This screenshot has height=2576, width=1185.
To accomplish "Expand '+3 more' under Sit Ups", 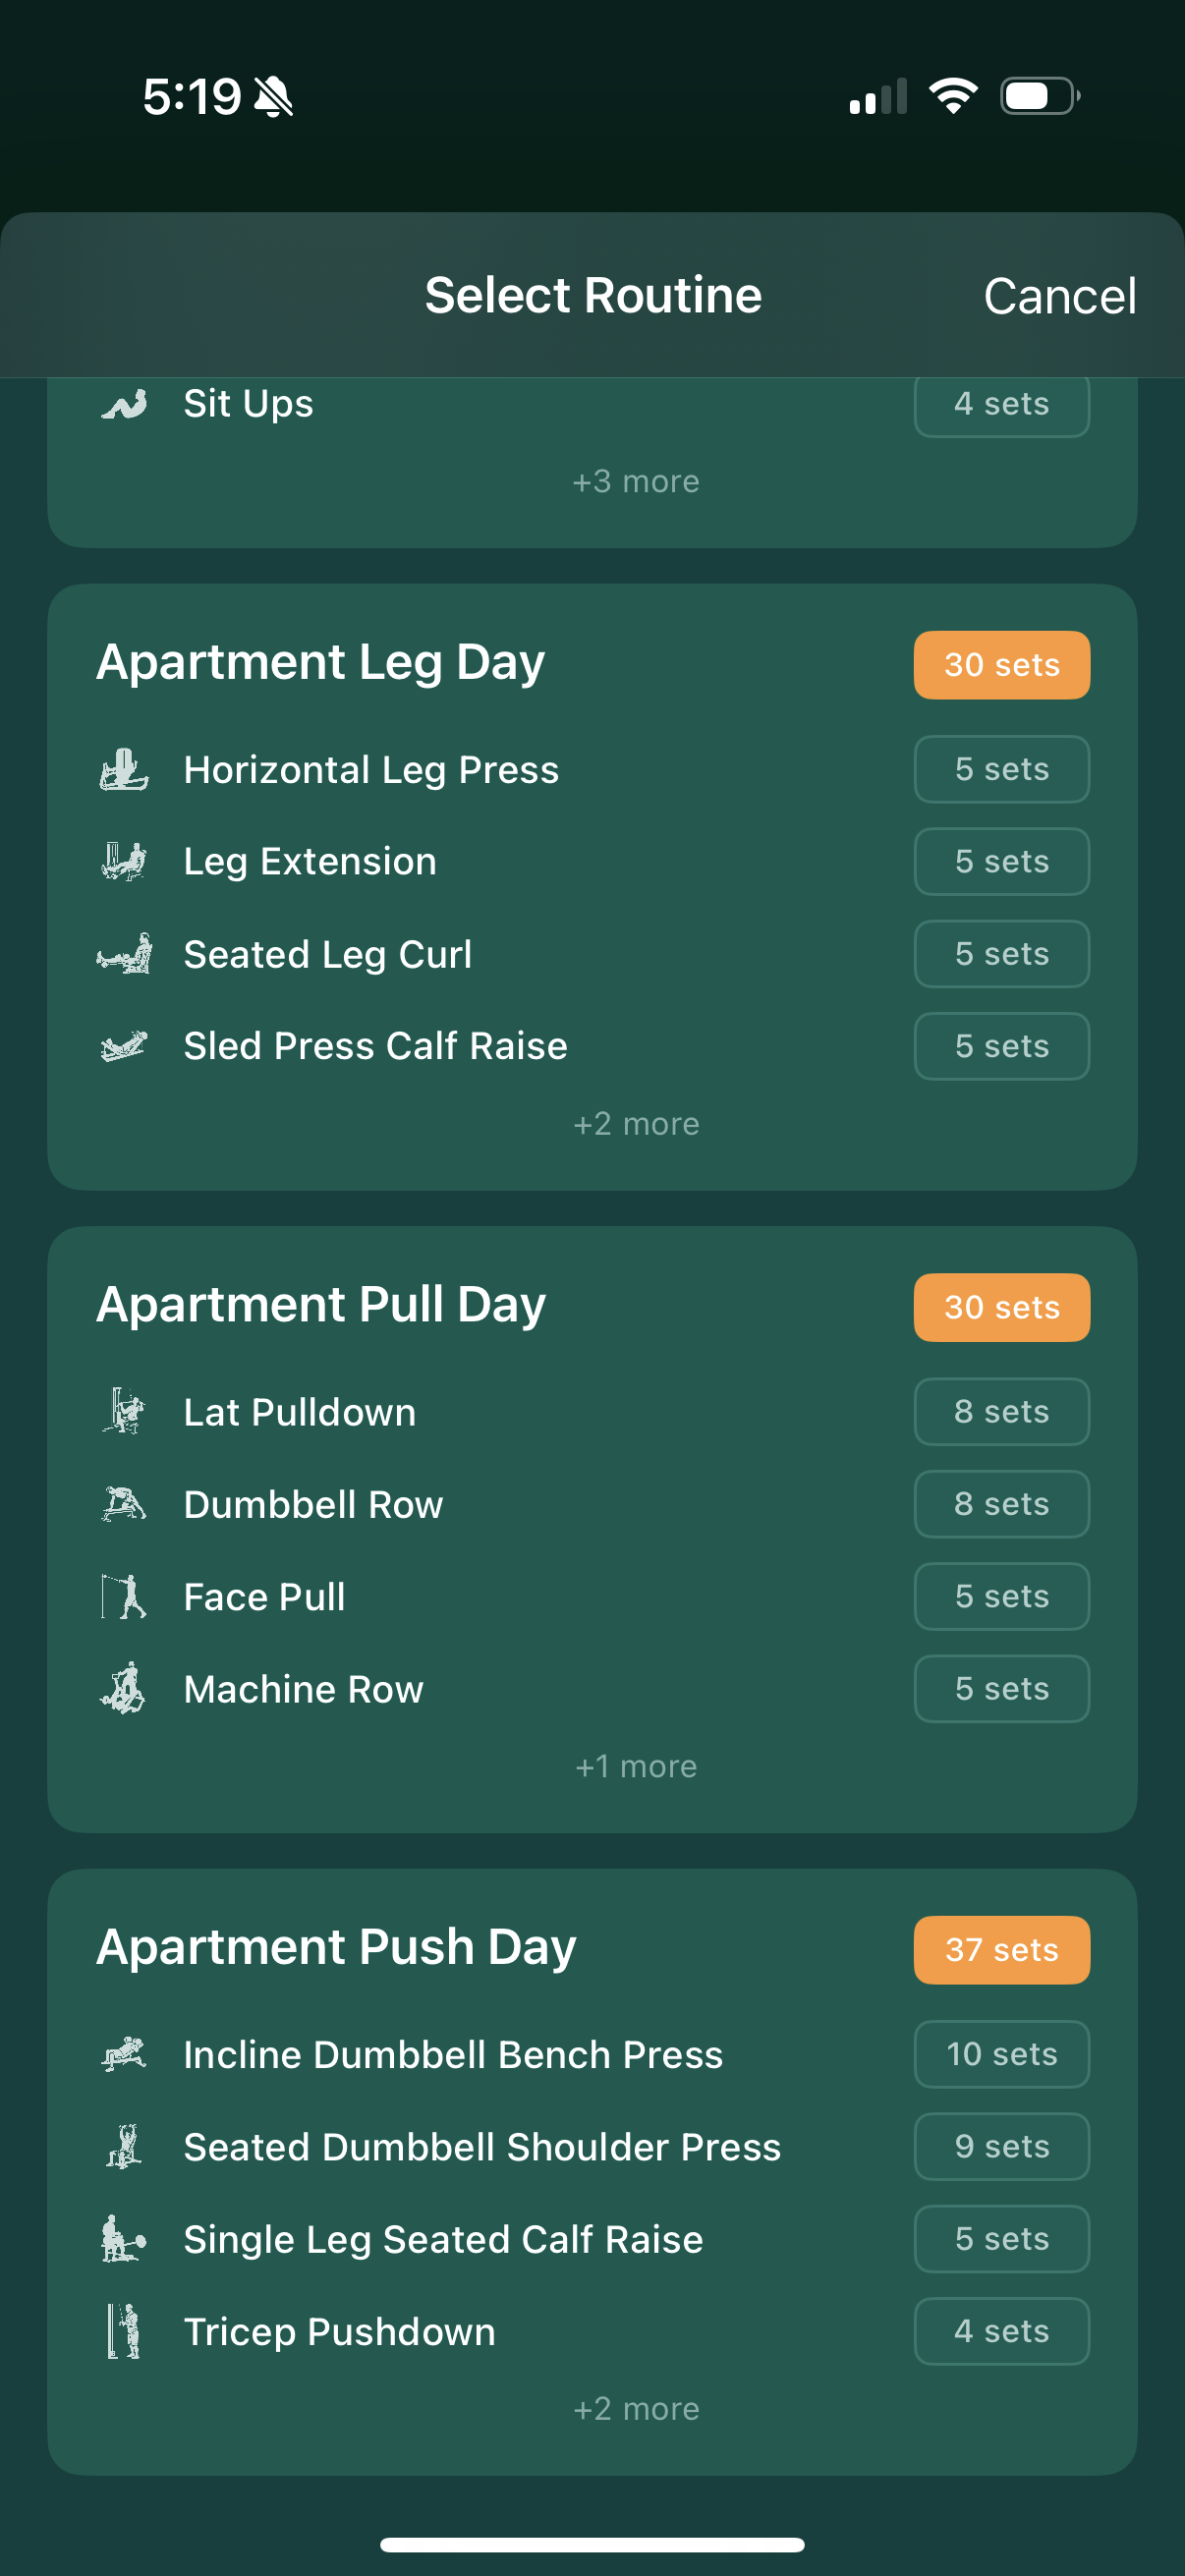I will pos(636,482).
